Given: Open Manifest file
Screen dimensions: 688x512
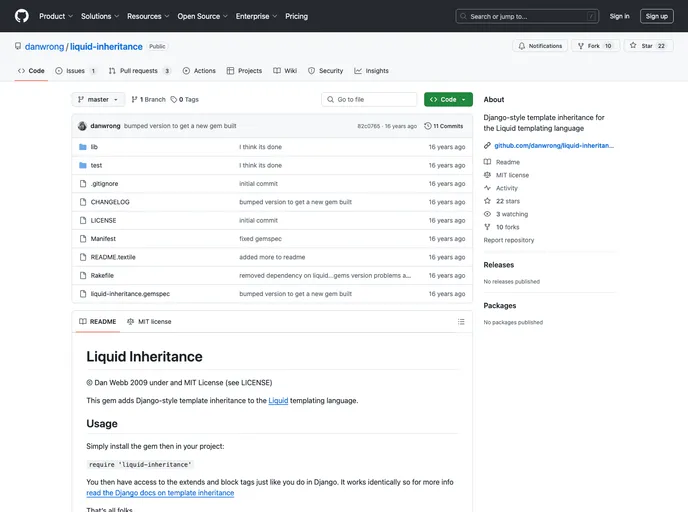Looking at the screenshot, I should coord(103,239).
